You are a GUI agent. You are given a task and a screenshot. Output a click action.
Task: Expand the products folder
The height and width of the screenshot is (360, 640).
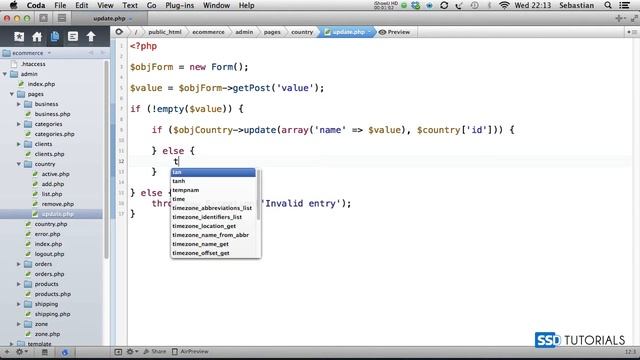[19, 284]
